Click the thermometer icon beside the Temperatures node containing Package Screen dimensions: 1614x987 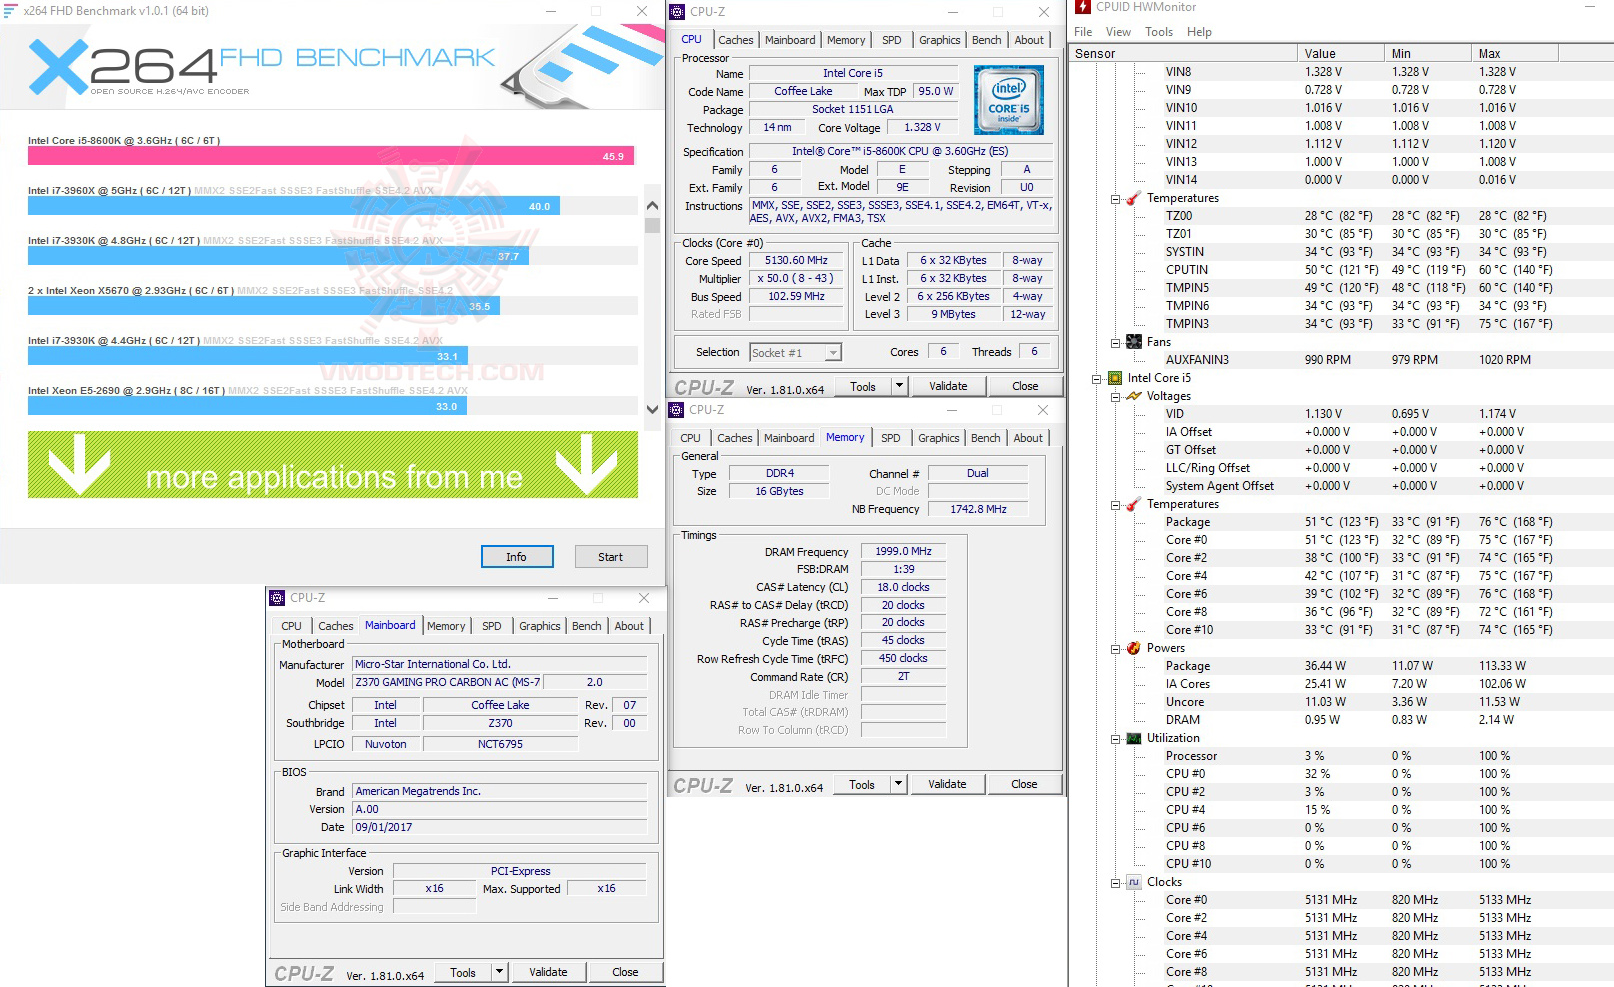(1134, 504)
